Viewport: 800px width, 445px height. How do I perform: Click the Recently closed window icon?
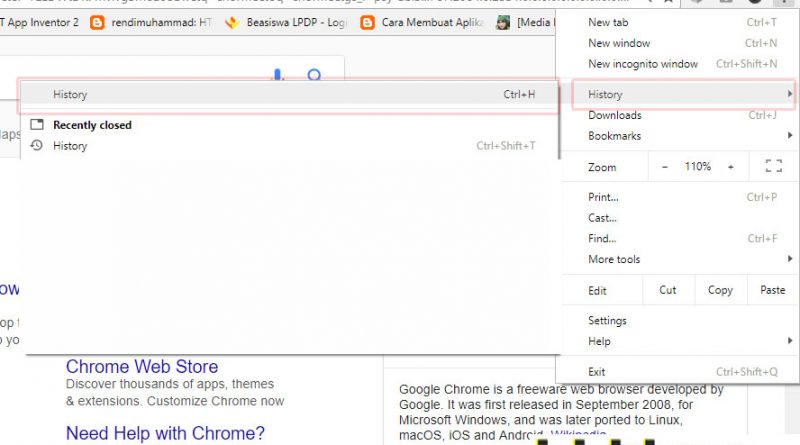click(37, 125)
